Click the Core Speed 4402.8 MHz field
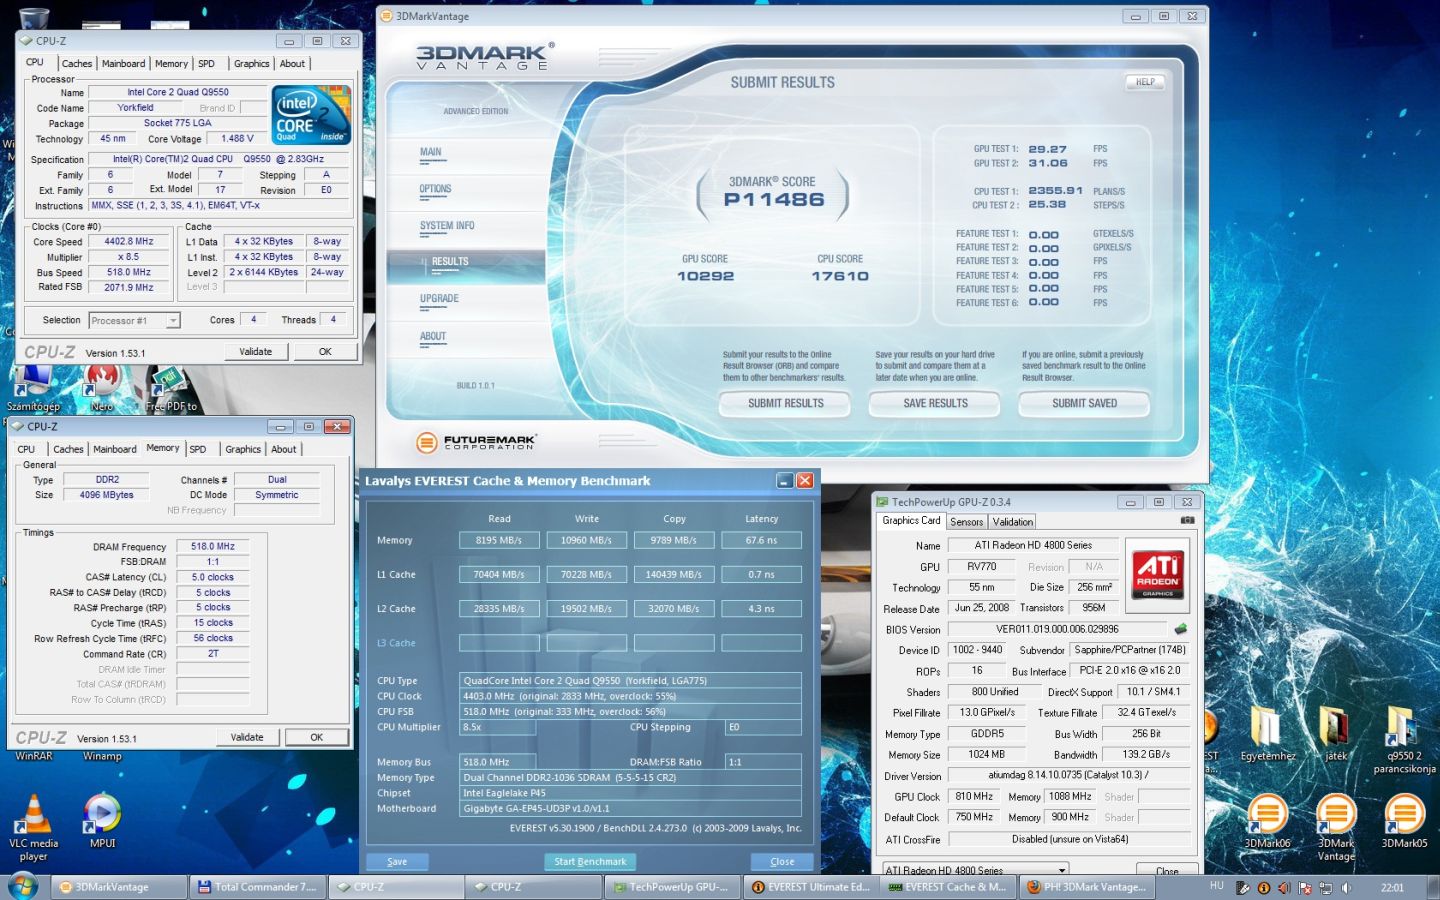1440x900 pixels. [x=129, y=241]
